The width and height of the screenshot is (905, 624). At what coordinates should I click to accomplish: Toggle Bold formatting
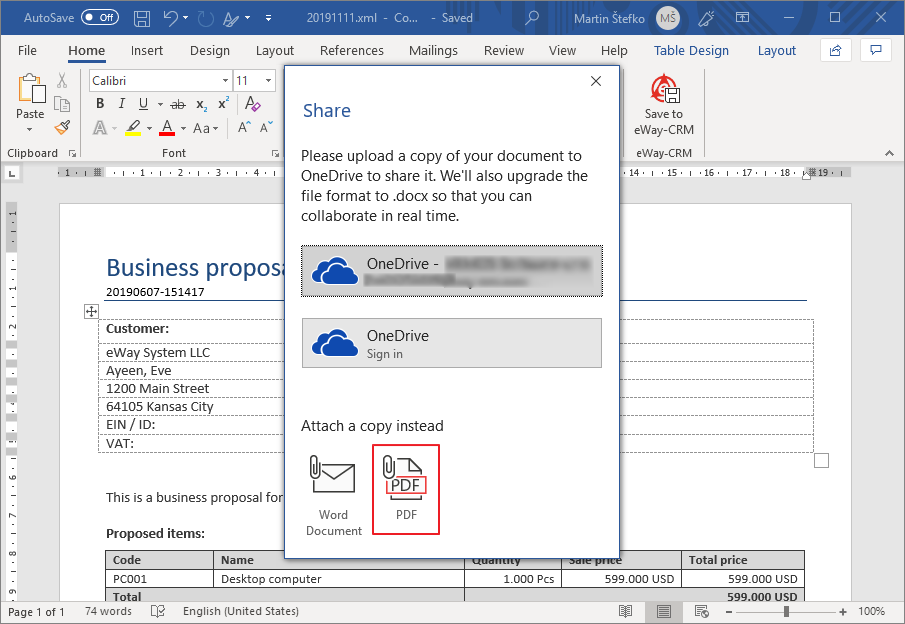pos(100,103)
